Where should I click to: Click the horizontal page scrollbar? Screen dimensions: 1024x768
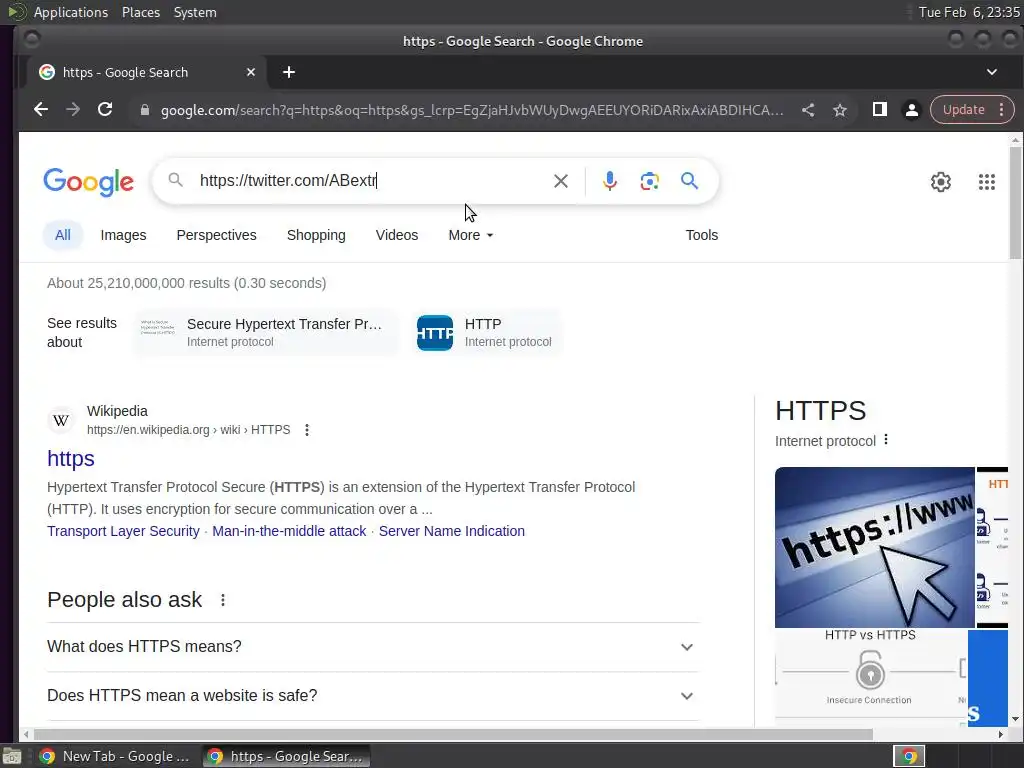point(451,734)
